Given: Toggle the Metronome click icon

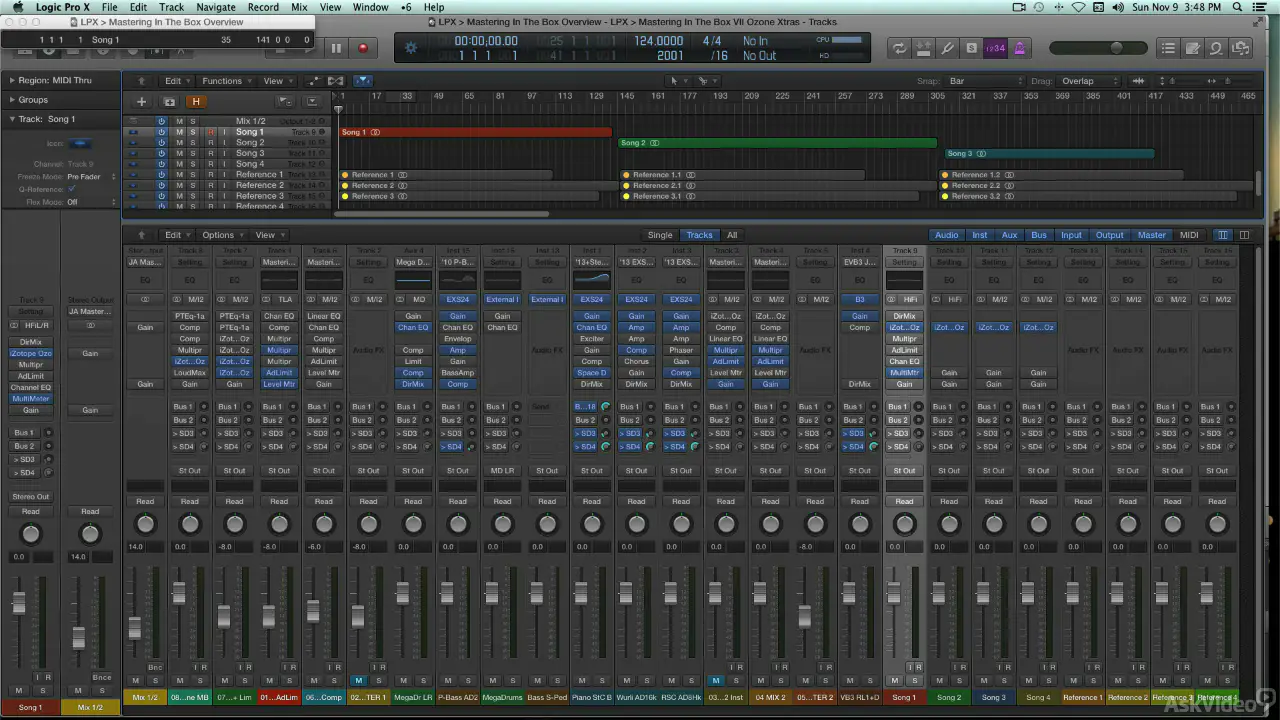Looking at the screenshot, I should 1019,48.
